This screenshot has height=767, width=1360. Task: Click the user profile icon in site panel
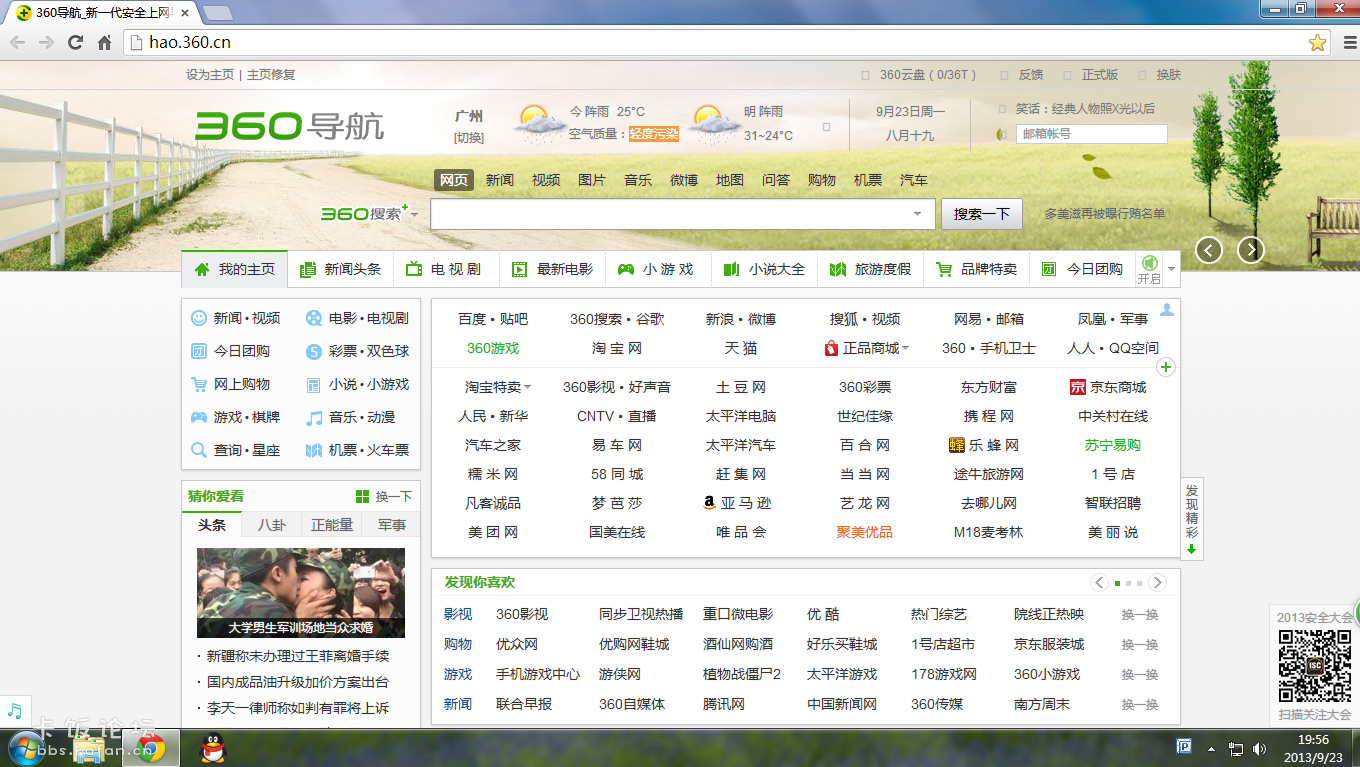[1166, 310]
